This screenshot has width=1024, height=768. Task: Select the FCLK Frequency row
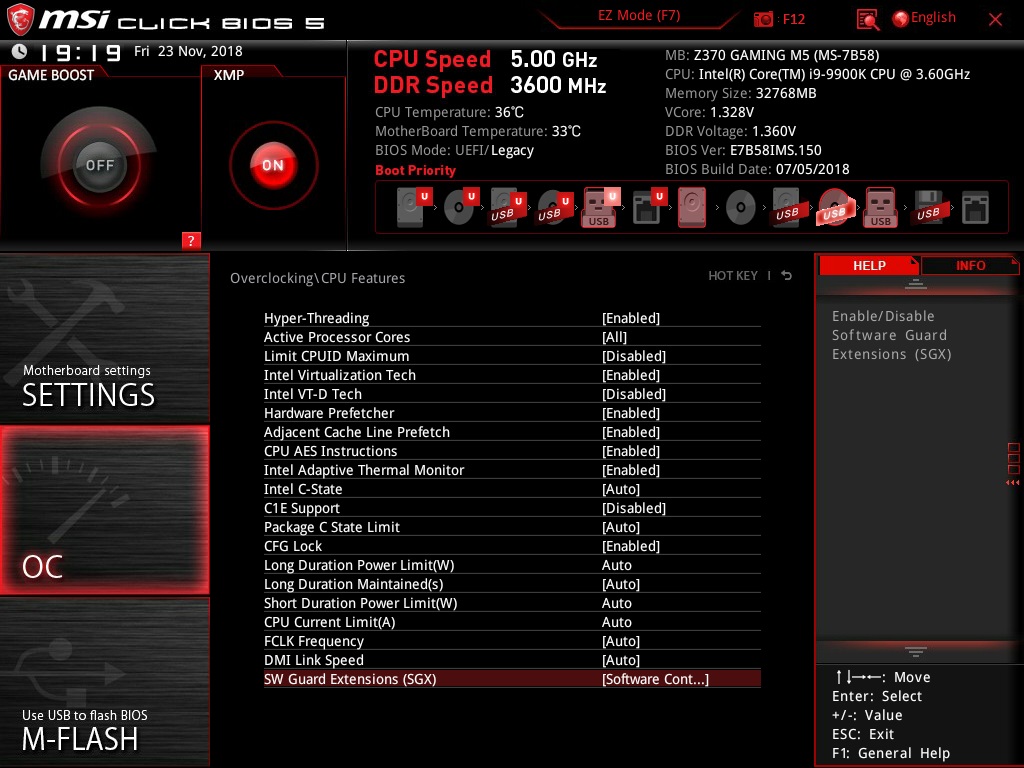coord(512,641)
